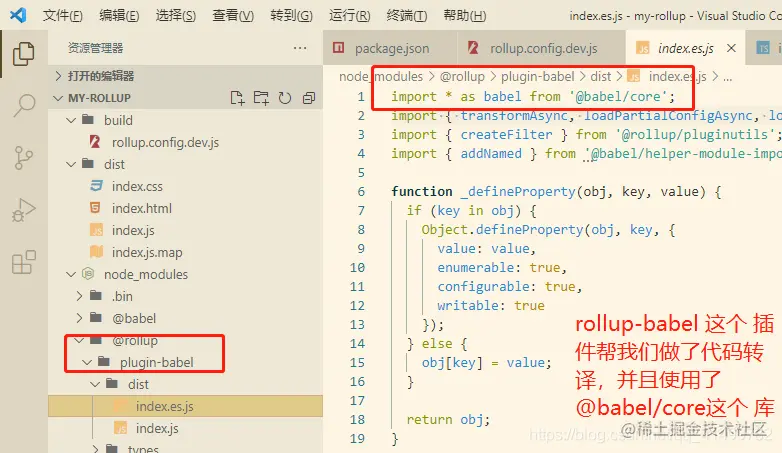The height and width of the screenshot is (453, 782).
Task: Open rollup.config.dev.js in the file tree
Action: (x=186, y=142)
